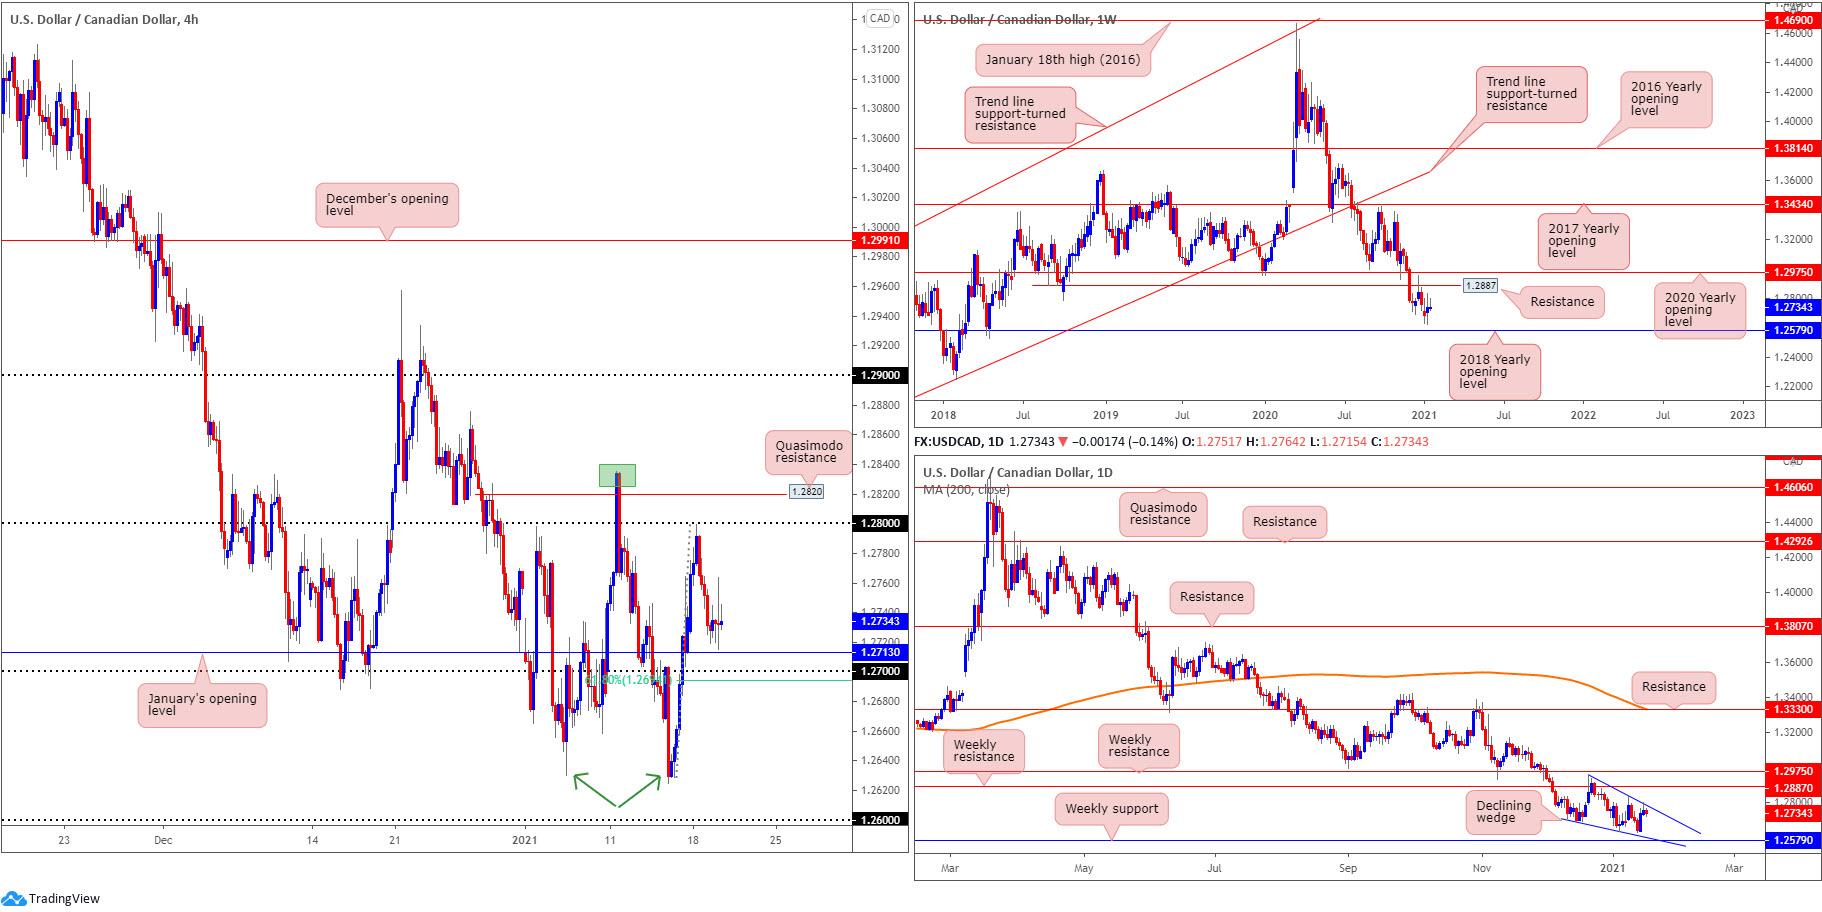The width and height of the screenshot is (1822, 912).
Task: Click the Resistance callout above the 1.42926 line
Action: 1285,522
